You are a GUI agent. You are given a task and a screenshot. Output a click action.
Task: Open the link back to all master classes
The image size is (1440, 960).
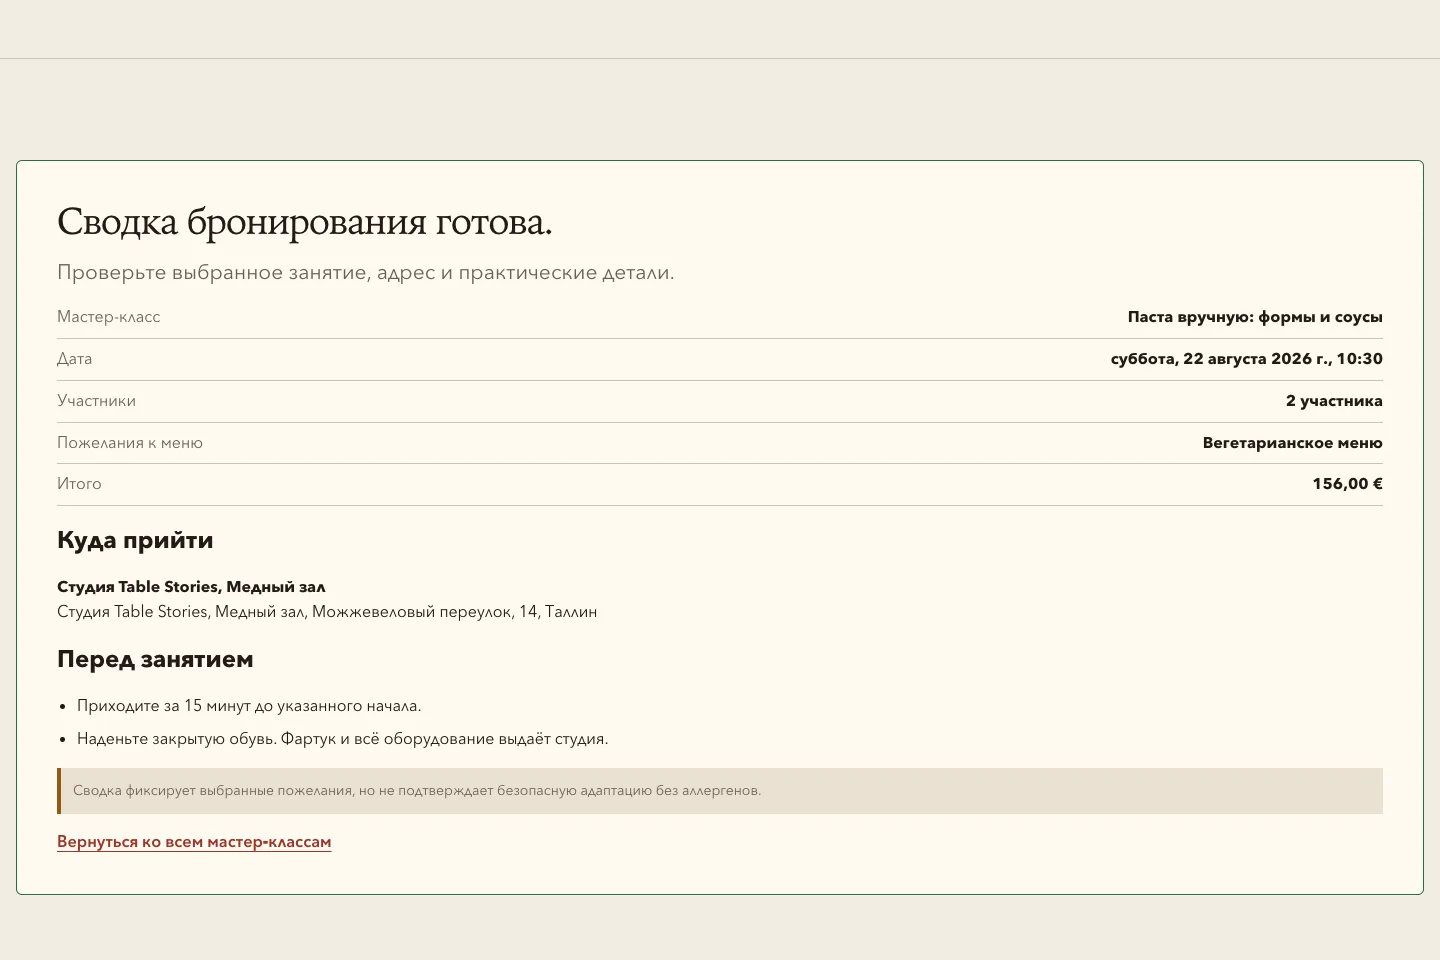tap(194, 842)
